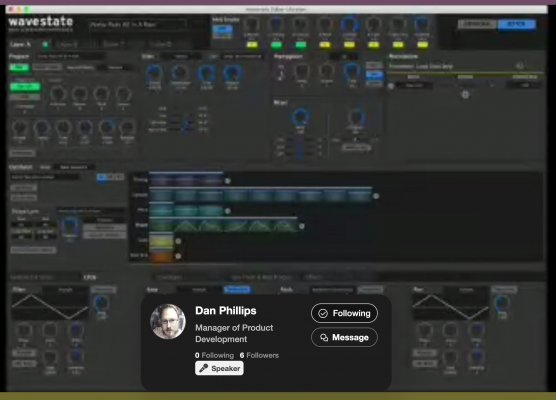Image resolution: width=556 pixels, height=400 pixels.
Task: Toggle the first yellow Mod Knob indicator
Action: [252, 45]
